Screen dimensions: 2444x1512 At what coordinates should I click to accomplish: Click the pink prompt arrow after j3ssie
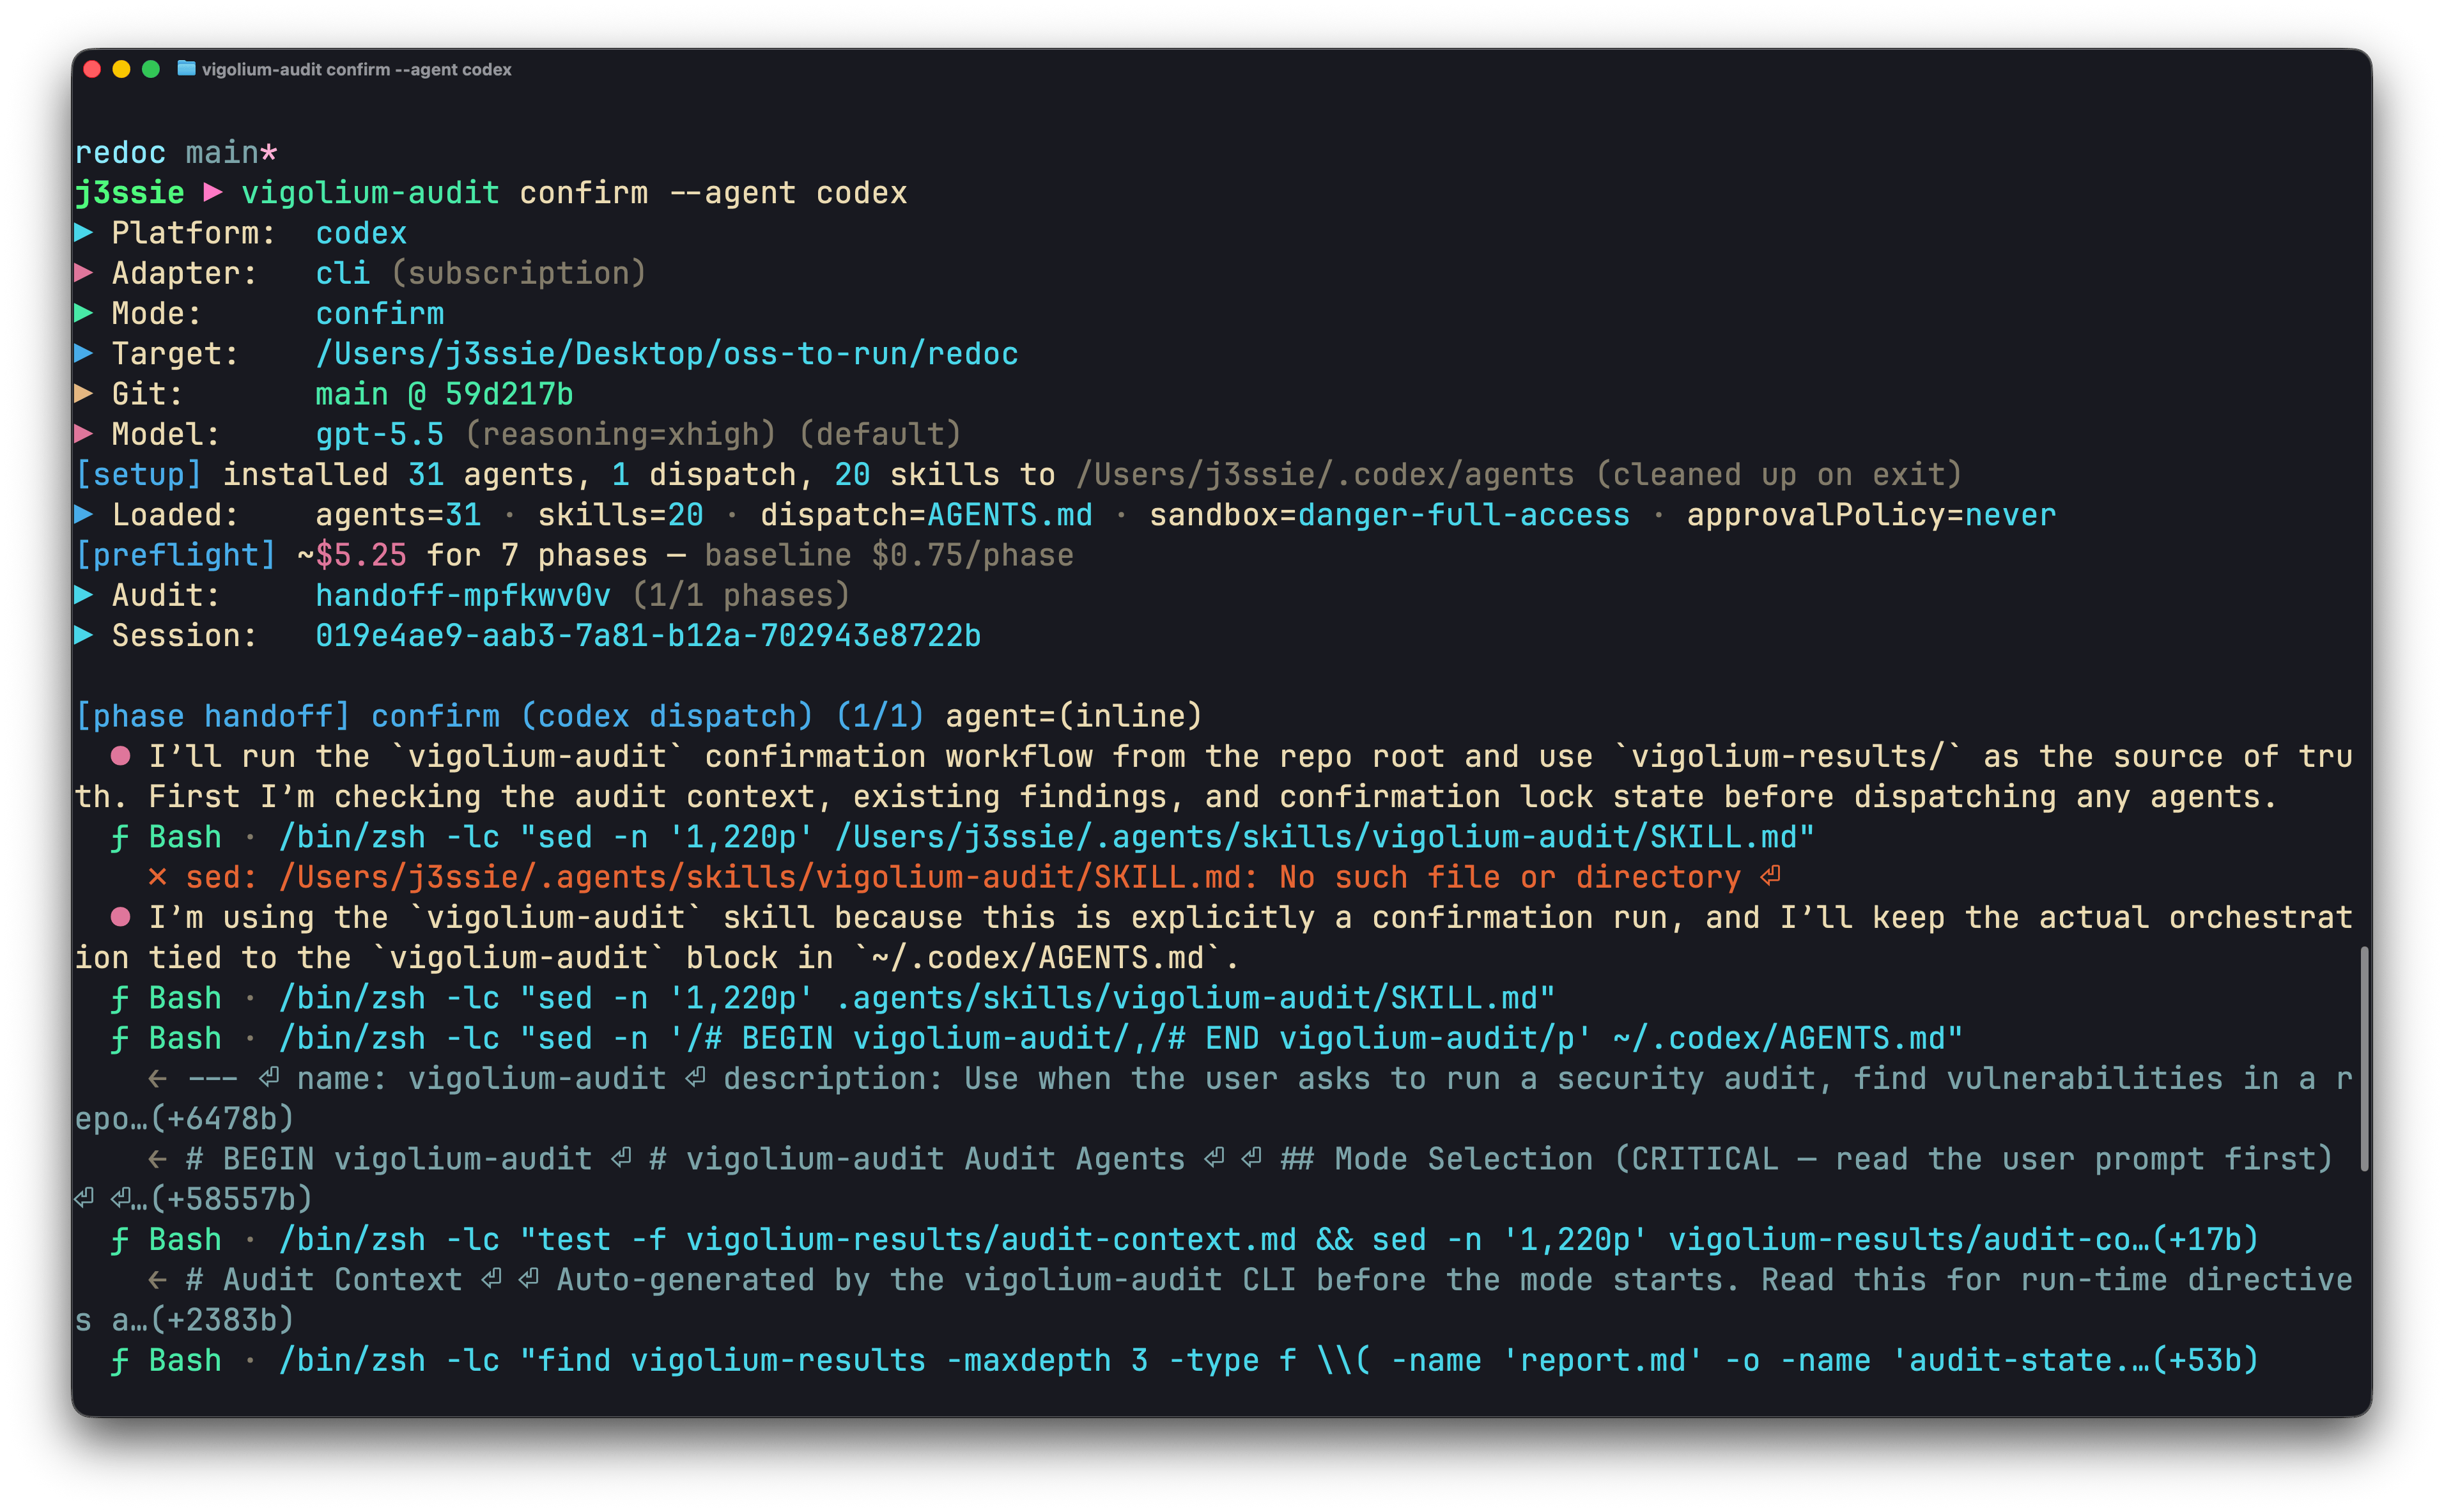(x=213, y=192)
